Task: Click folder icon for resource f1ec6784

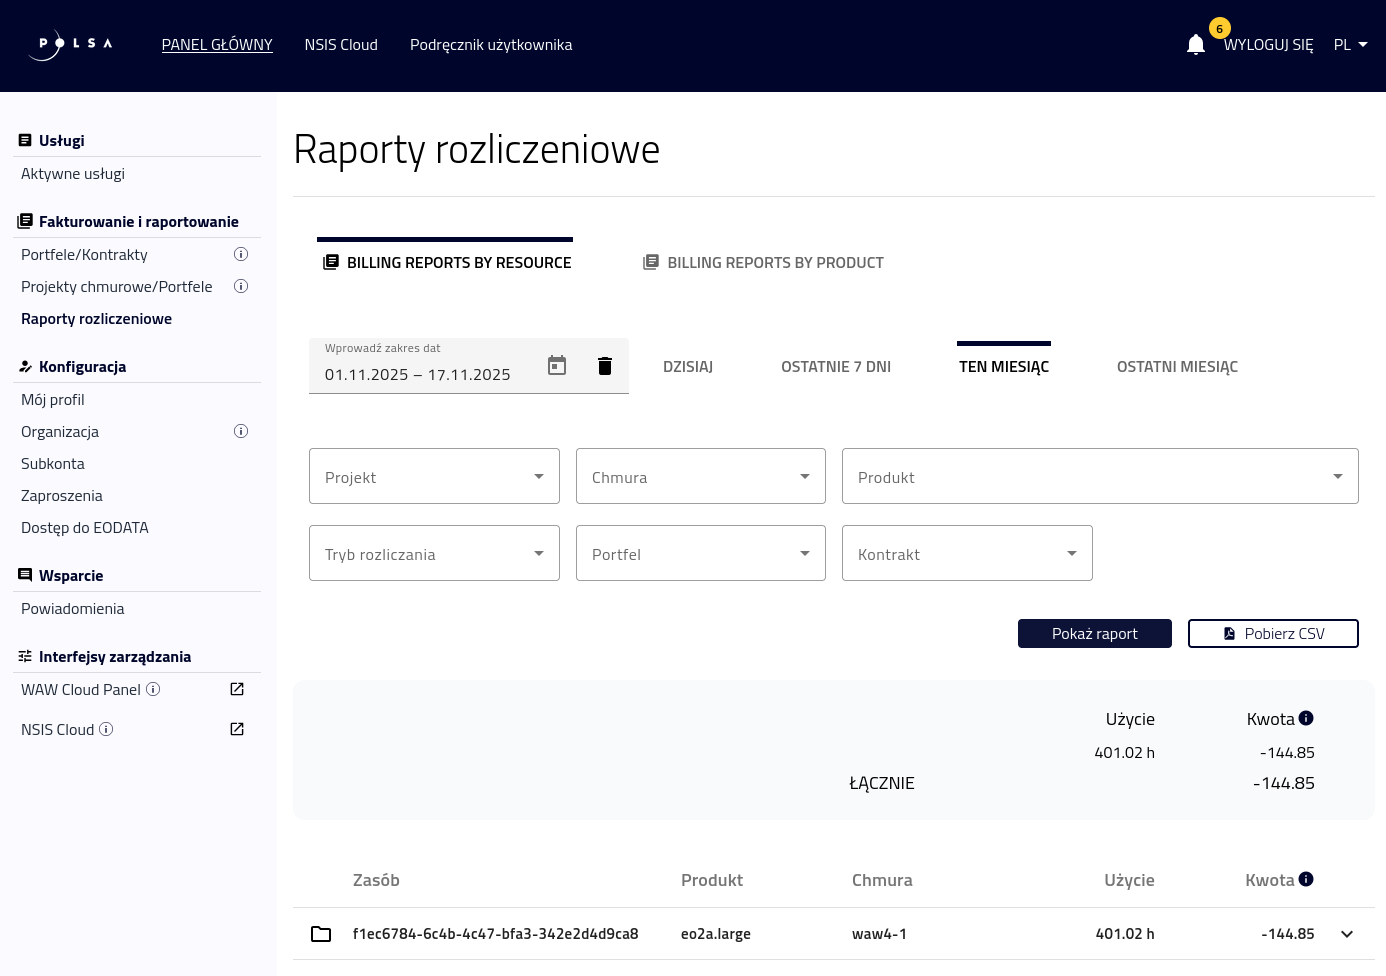Action: click(x=321, y=934)
